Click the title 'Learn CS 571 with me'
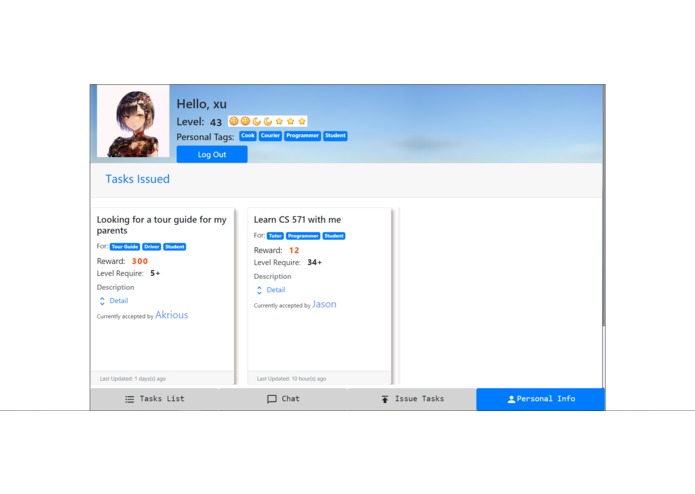 pyautogui.click(x=297, y=220)
